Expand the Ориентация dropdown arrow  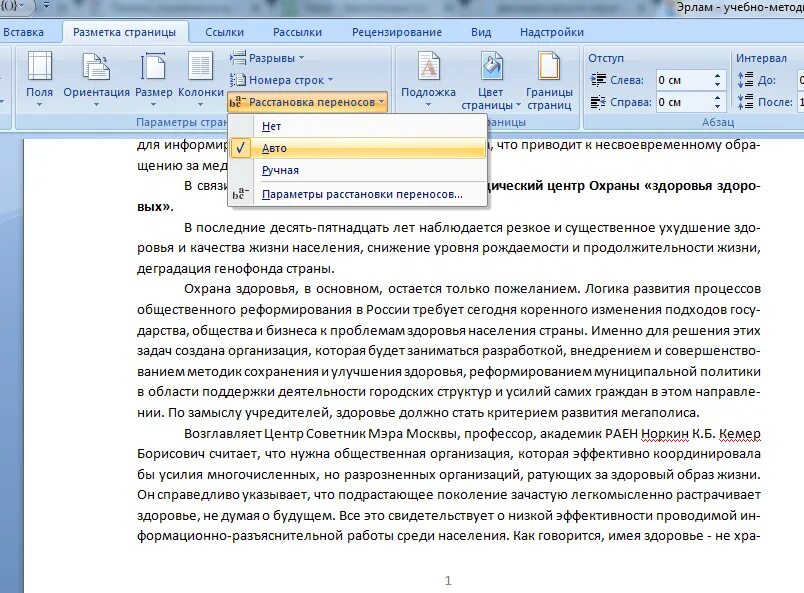coord(96,105)
